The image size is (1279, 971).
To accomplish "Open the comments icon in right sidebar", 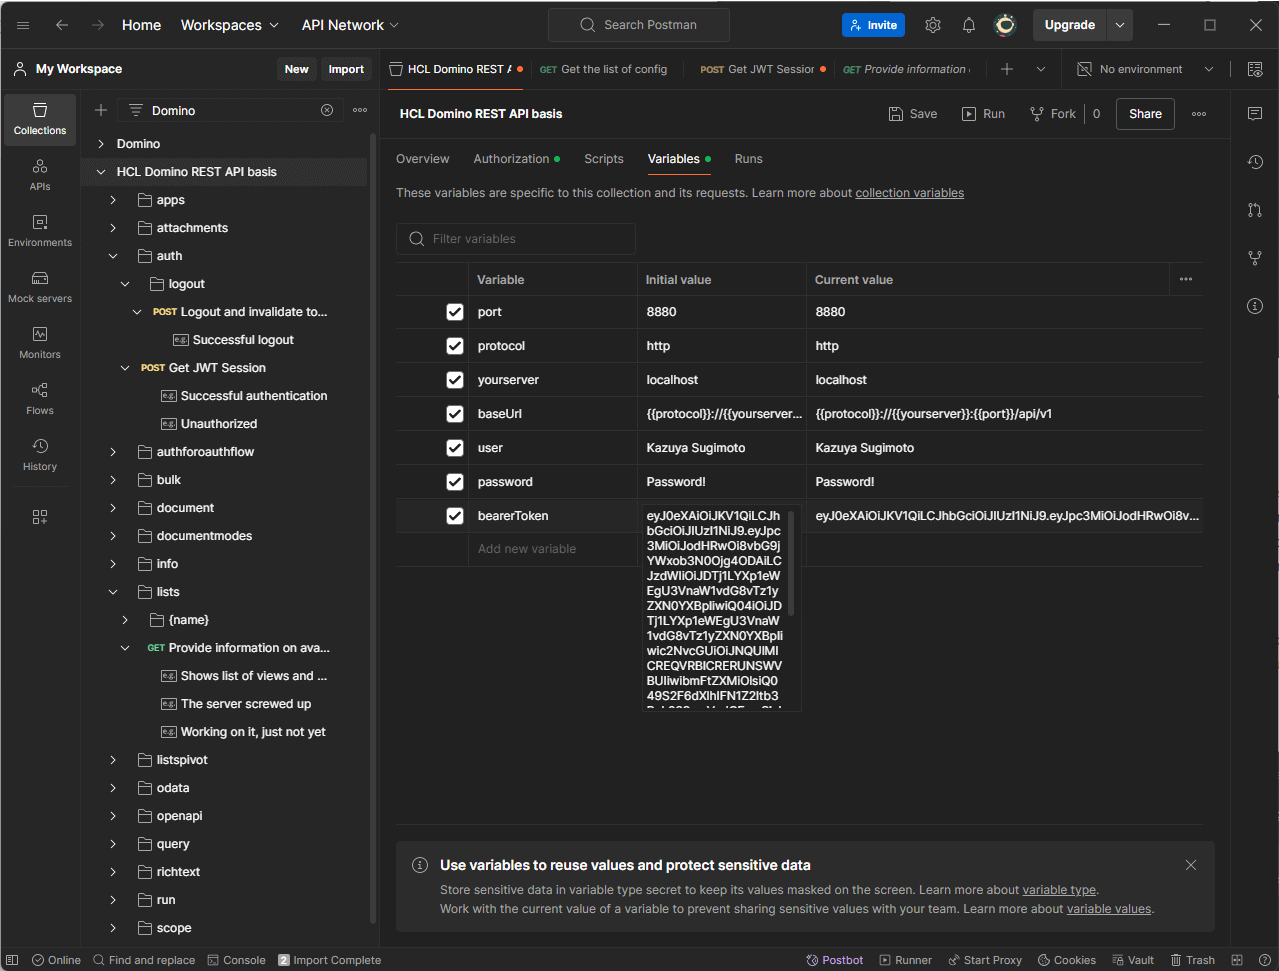I will [x=1255, y=114].
